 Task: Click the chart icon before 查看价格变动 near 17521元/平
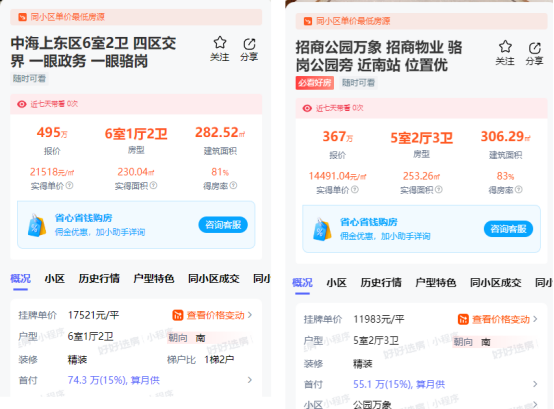click(178, 315)
